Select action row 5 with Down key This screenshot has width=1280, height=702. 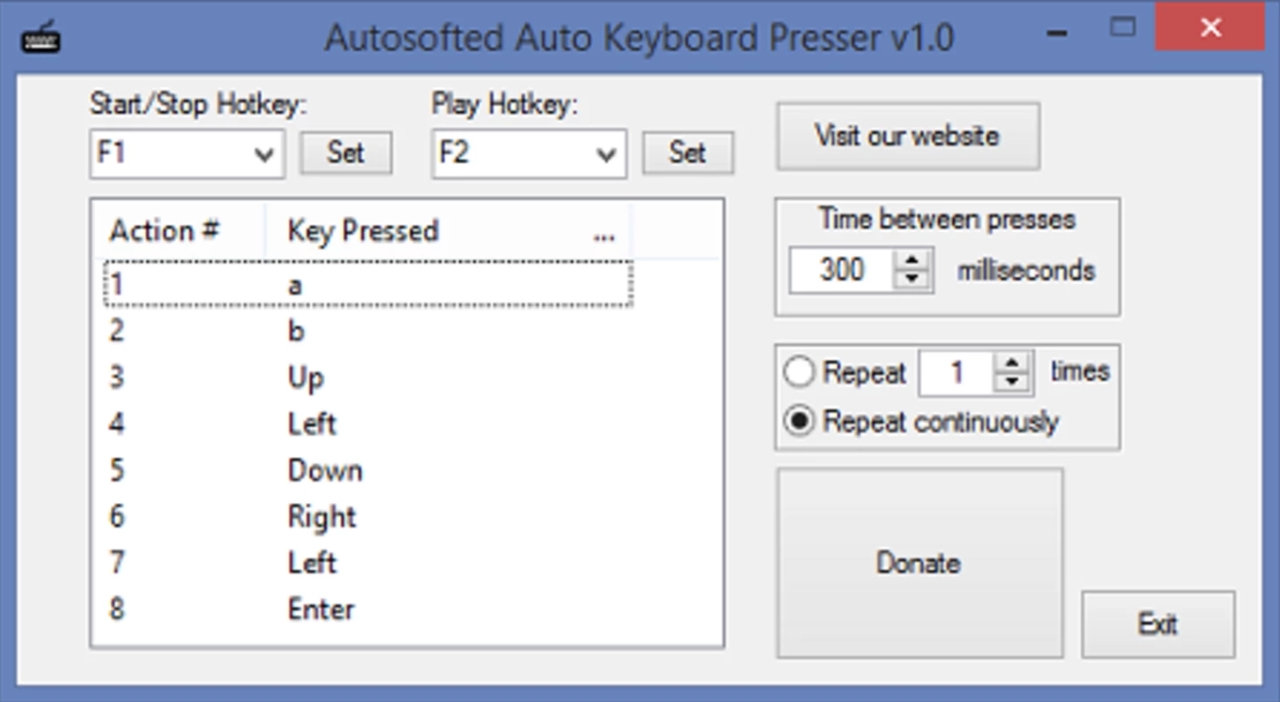pos(368,470)
